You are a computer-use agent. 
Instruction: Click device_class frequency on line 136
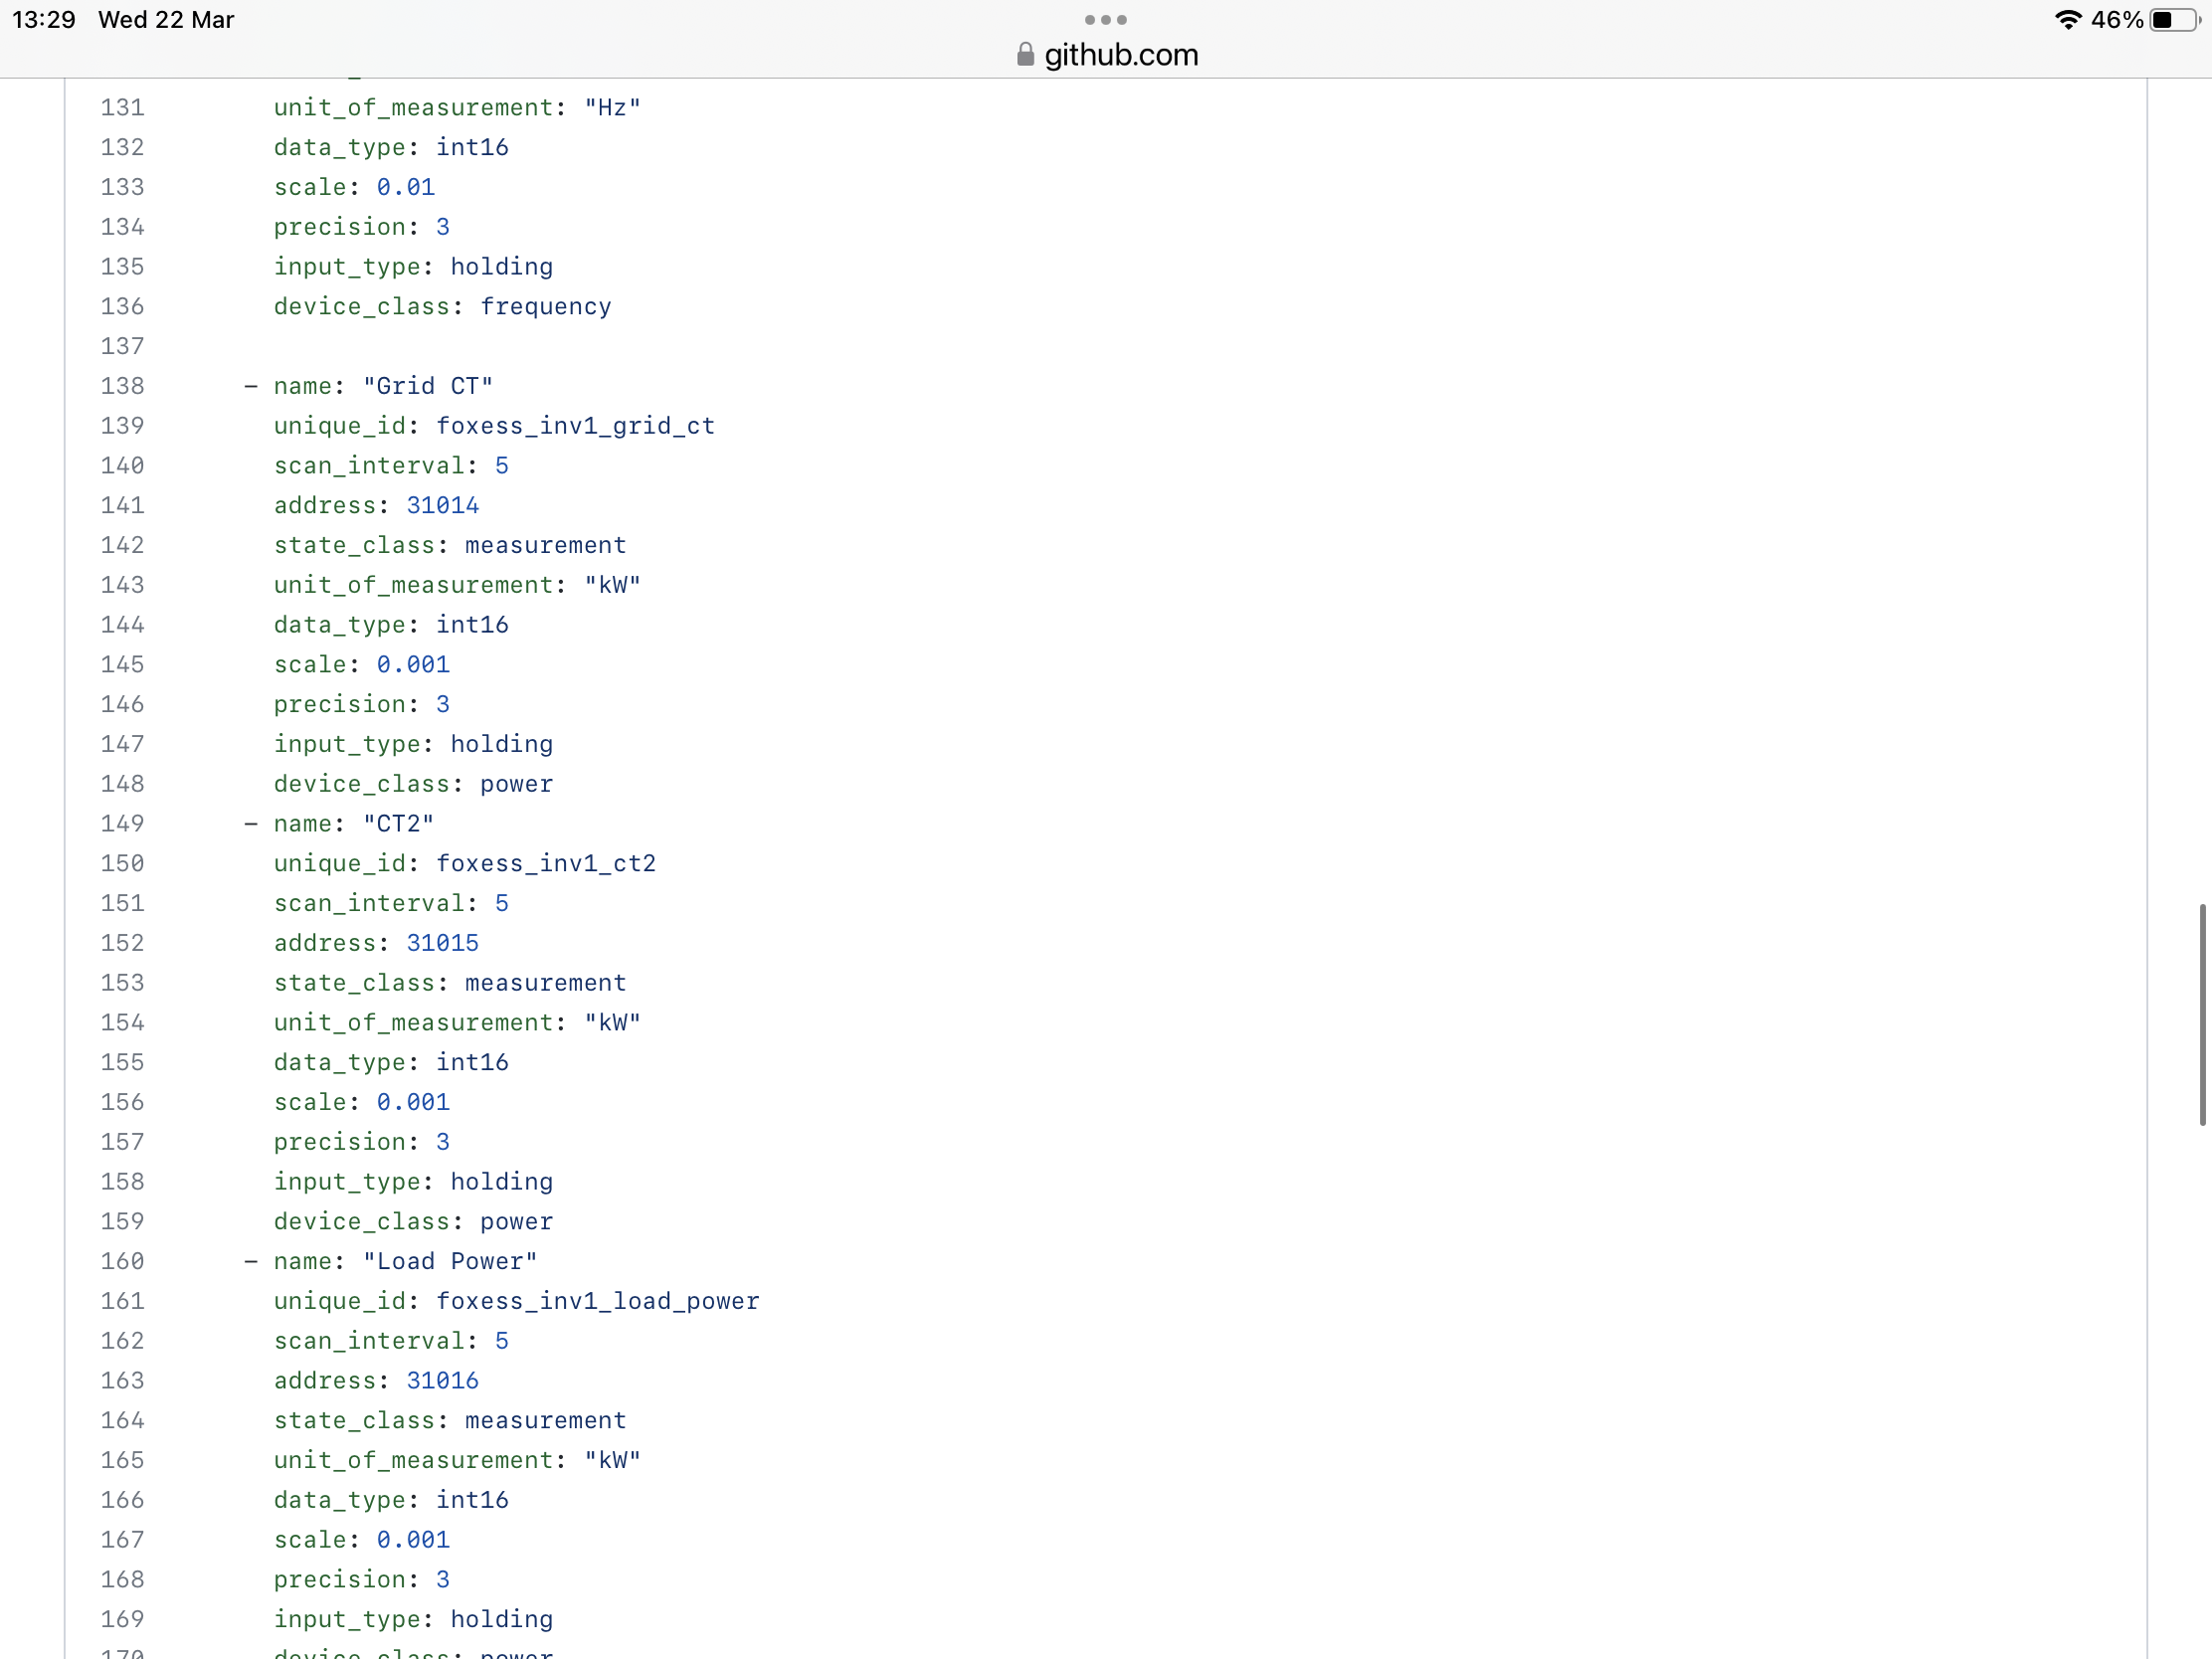(545, 307)
